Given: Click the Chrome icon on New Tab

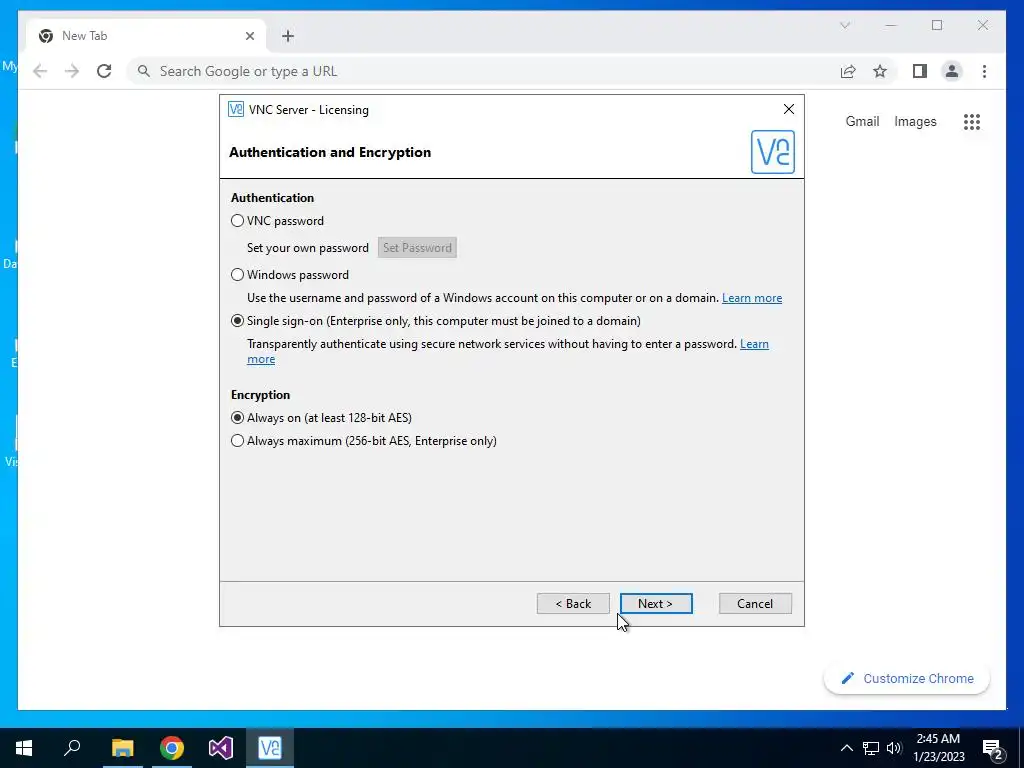Looking at the screenshot, I should tap(46, 36).
